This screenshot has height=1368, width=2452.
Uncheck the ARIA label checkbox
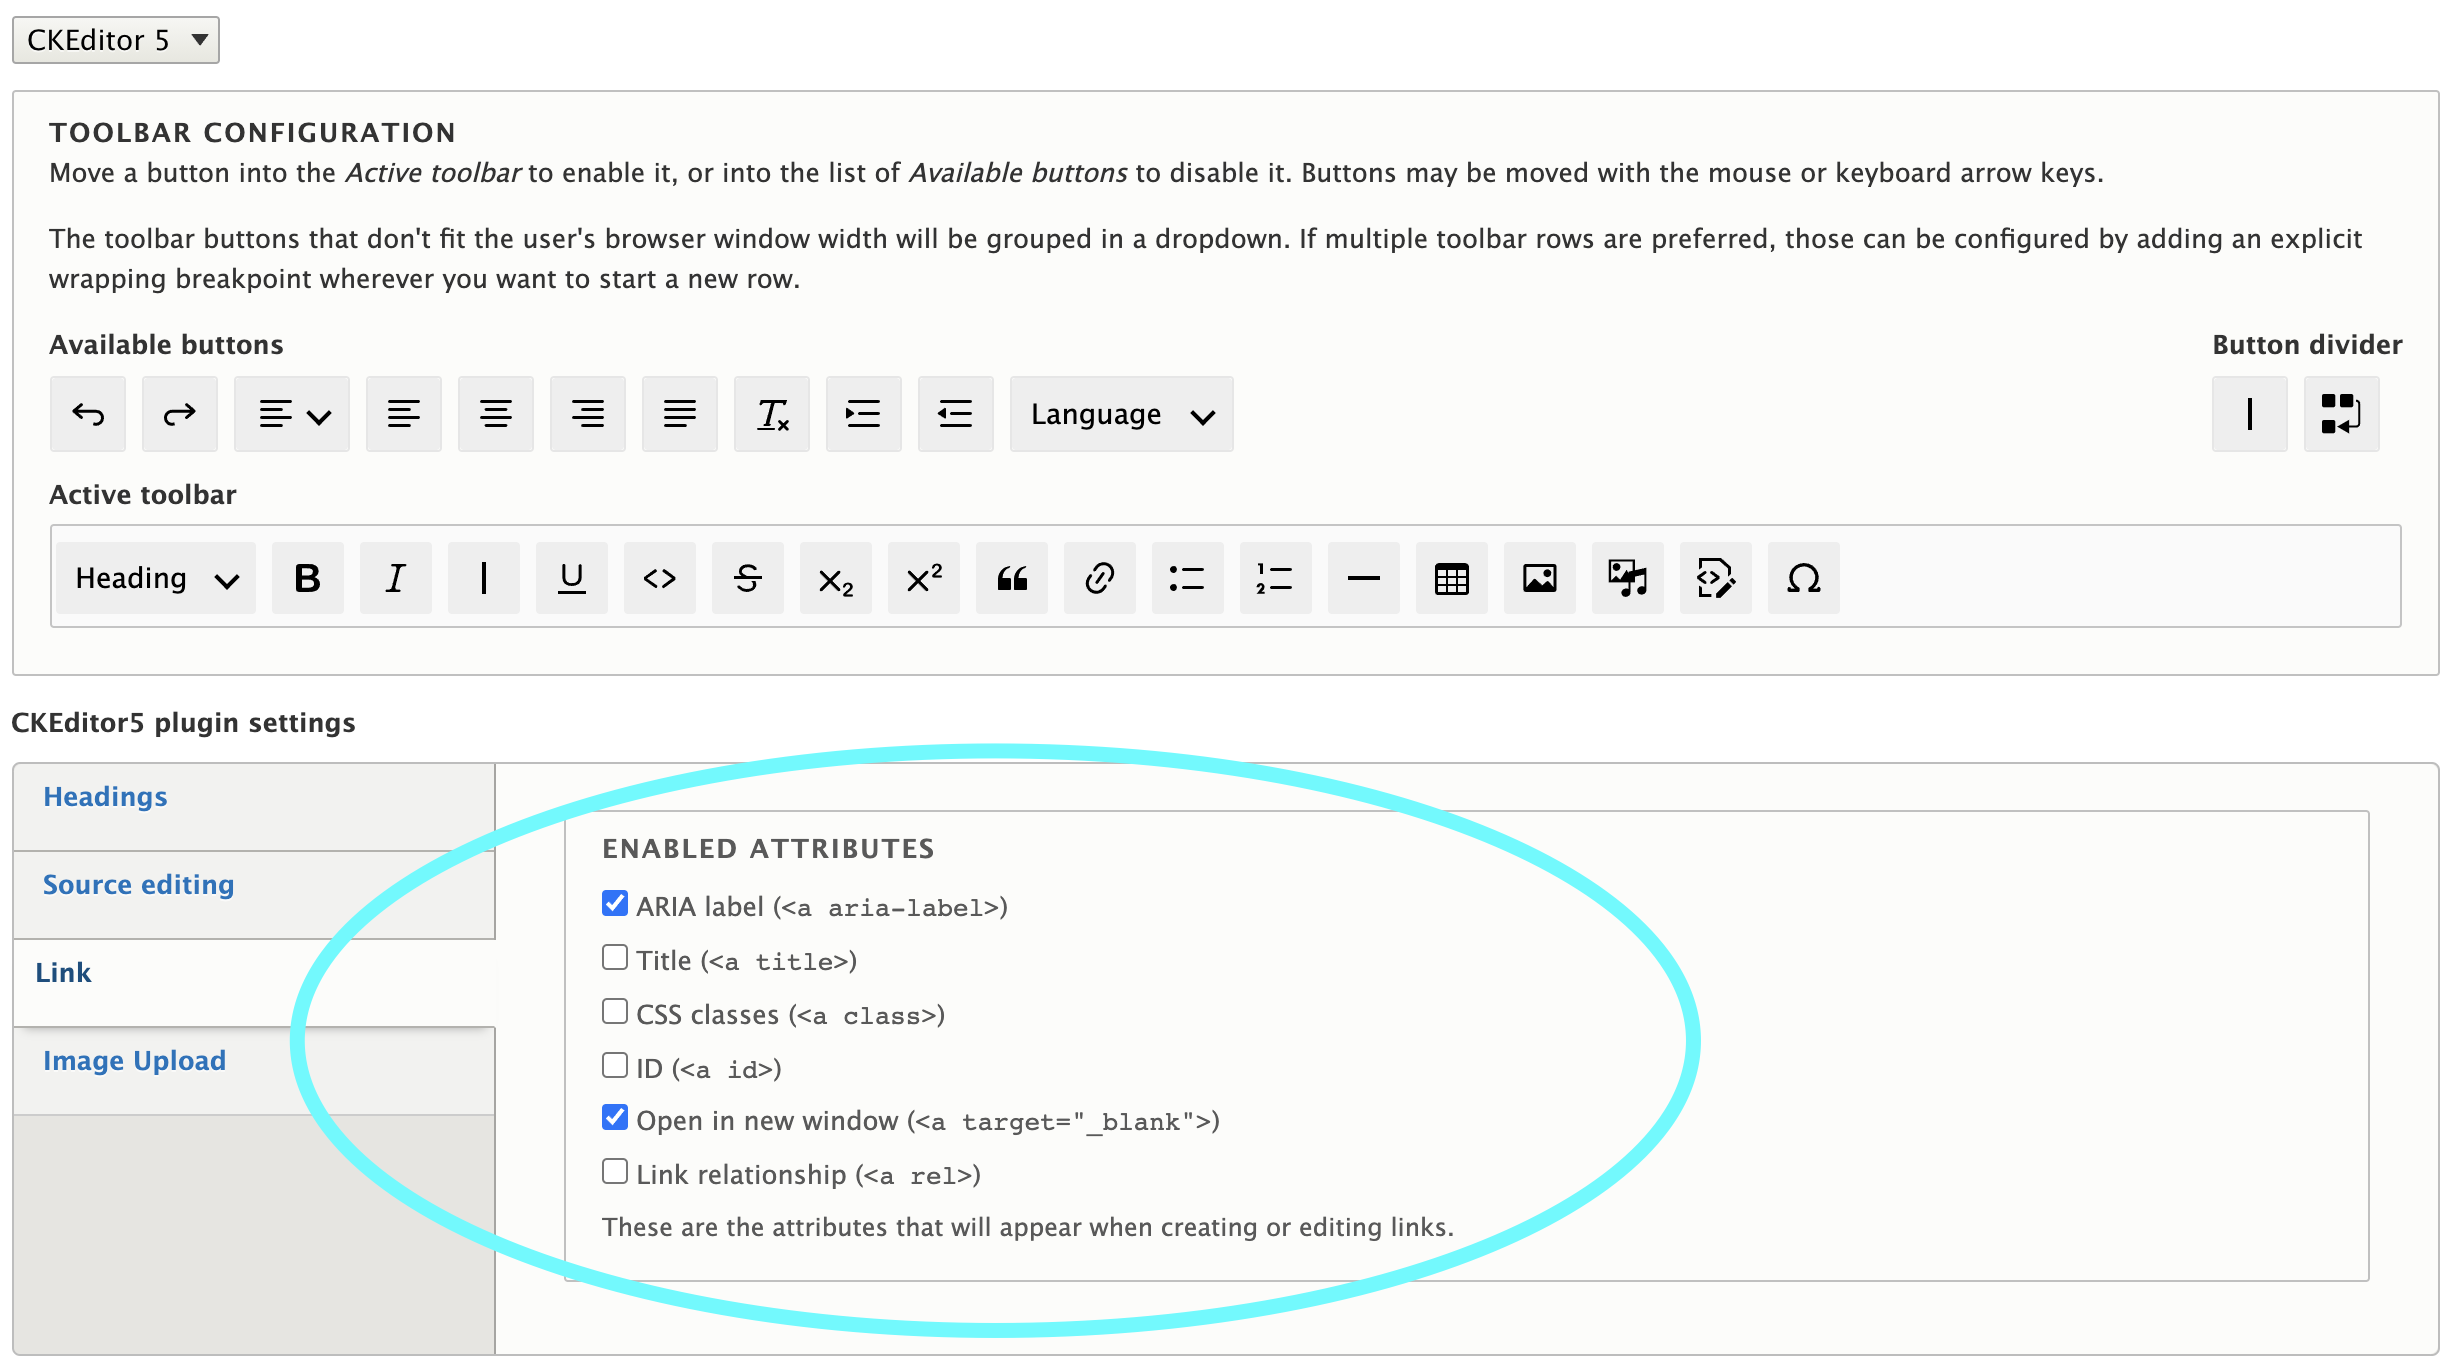[x=615, y=904]
